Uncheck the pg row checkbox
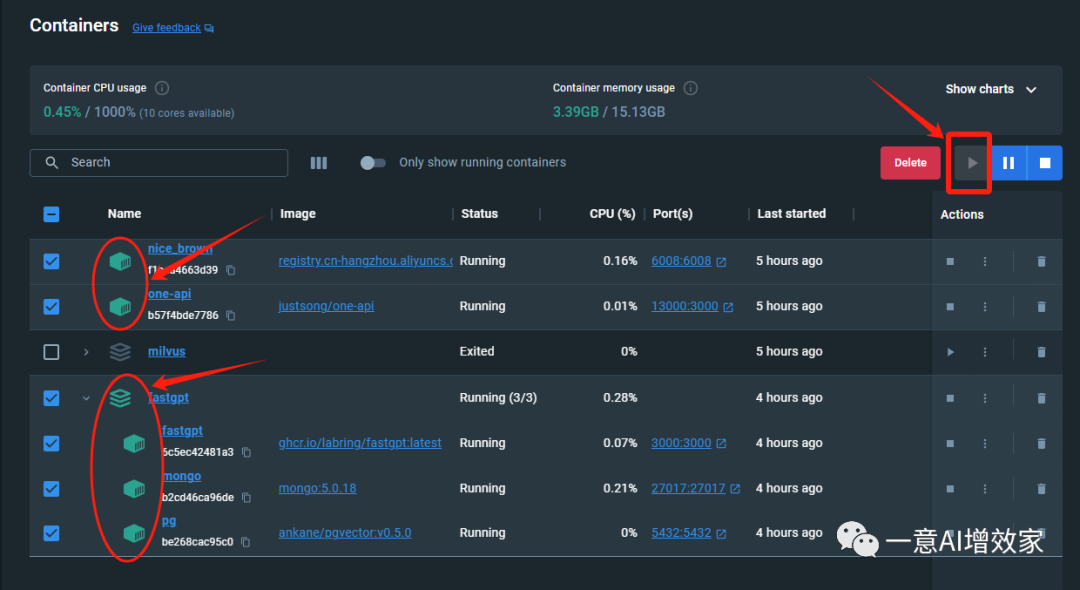Screen dimensions: 1080x590 coord(52,533)
